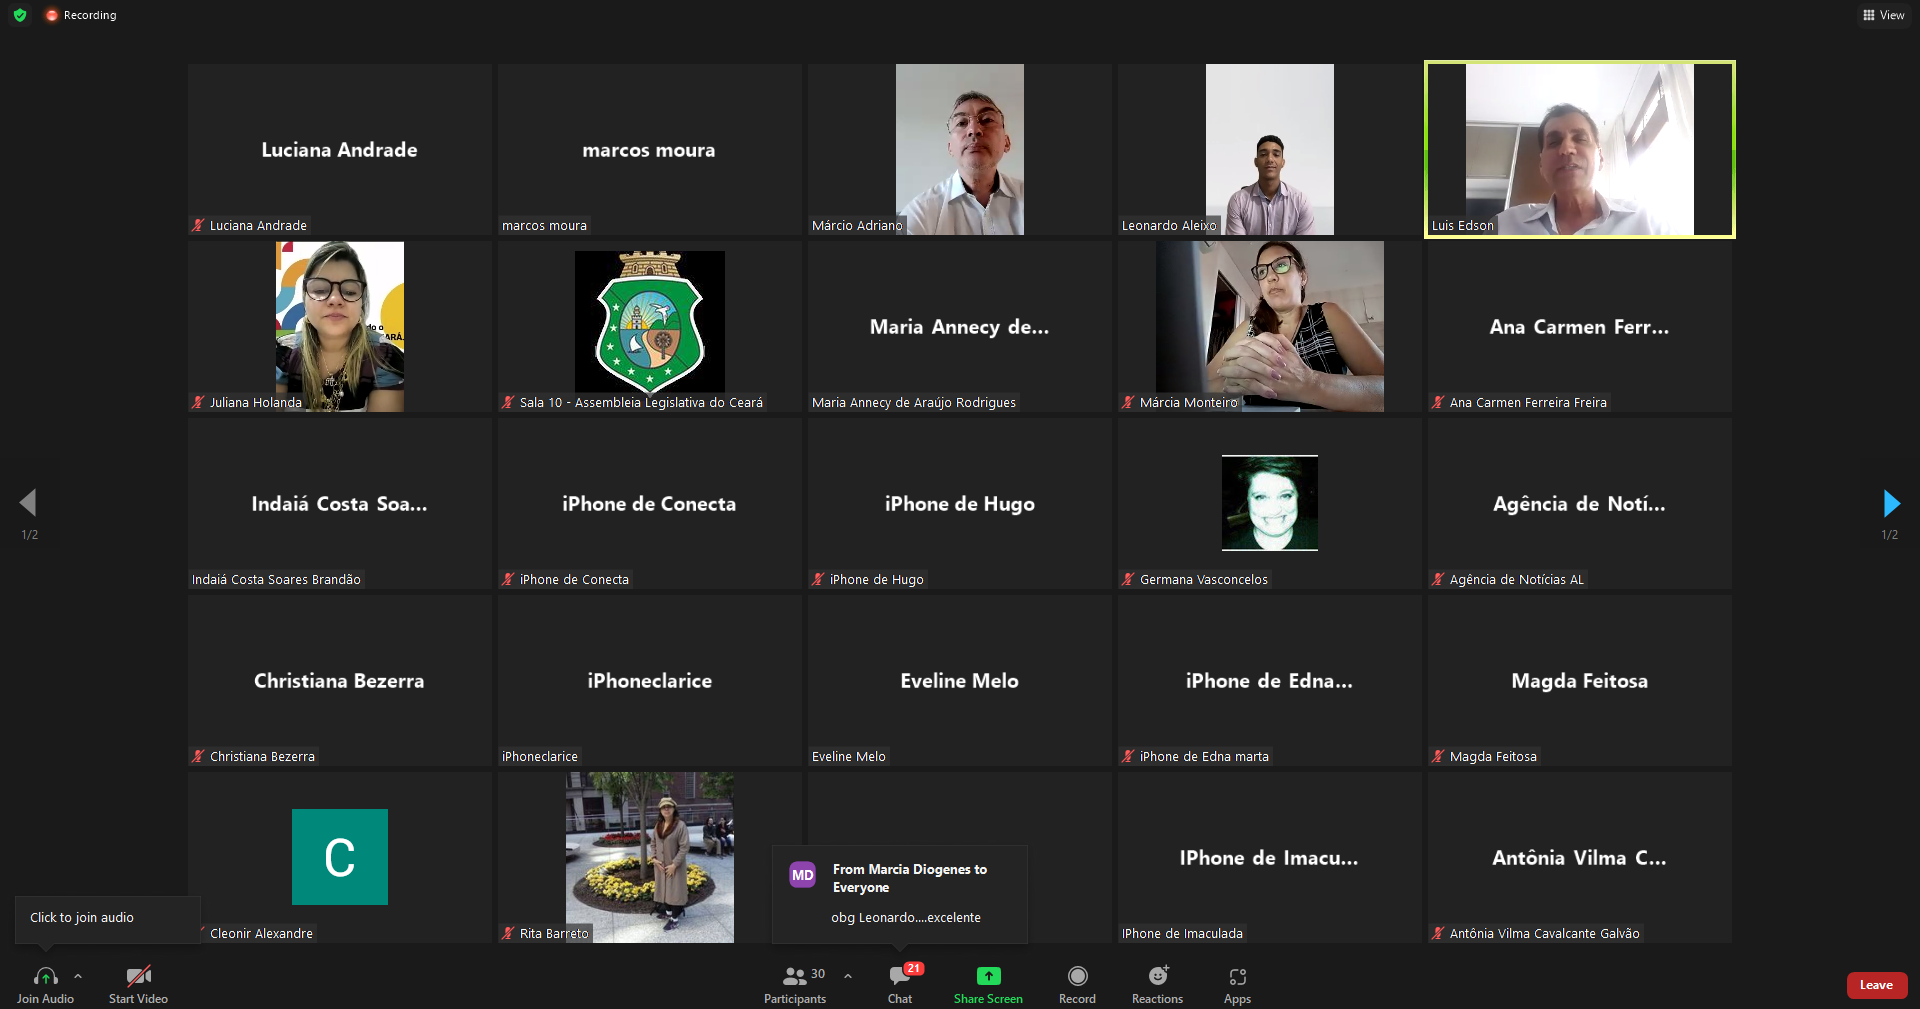This screenshot has width=1920, height=1009.
Task: Click the green Share Screen icon
Action: tap(988, 976)
